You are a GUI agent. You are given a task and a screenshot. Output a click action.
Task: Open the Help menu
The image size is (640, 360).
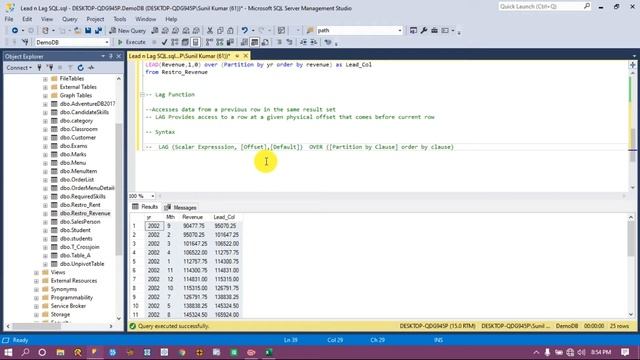point(171,19)
